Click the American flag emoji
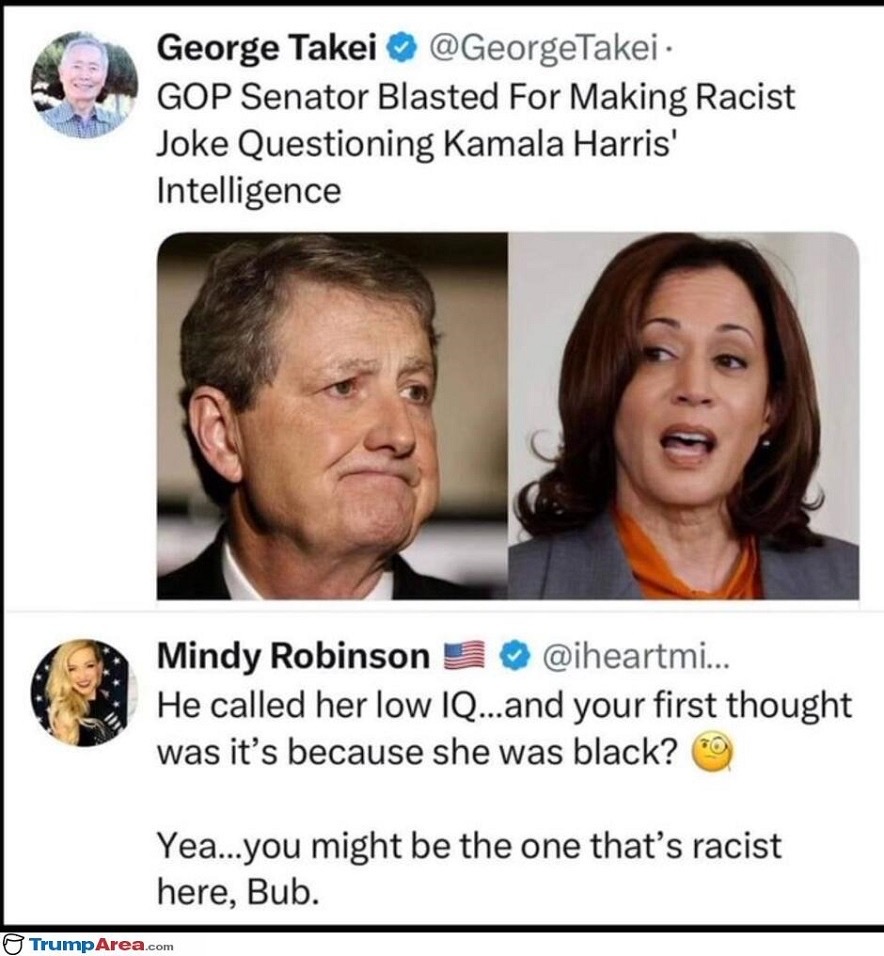884x956 pixels. [x=465, y=656]
